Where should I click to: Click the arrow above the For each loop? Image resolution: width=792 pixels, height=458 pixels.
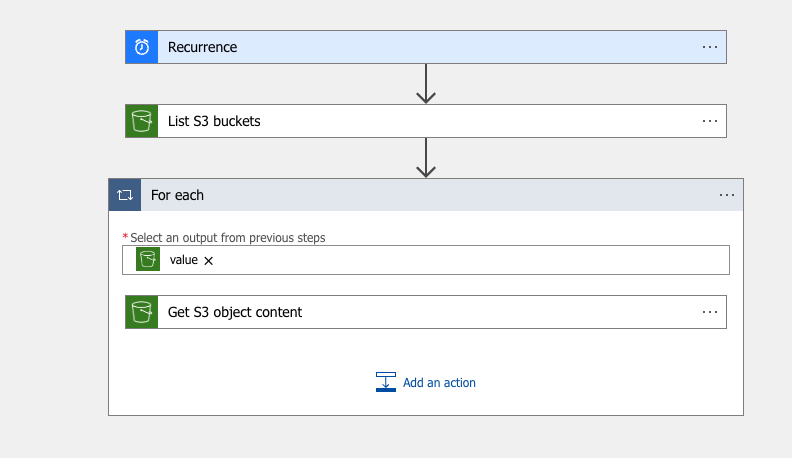(426, 158)
